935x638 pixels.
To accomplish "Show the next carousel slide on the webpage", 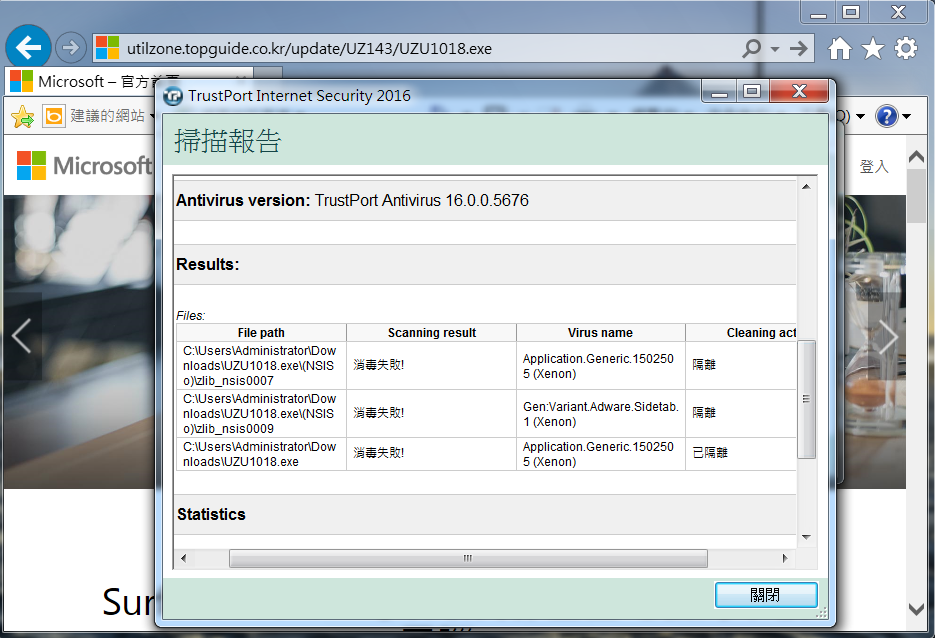I will (888, 336).
